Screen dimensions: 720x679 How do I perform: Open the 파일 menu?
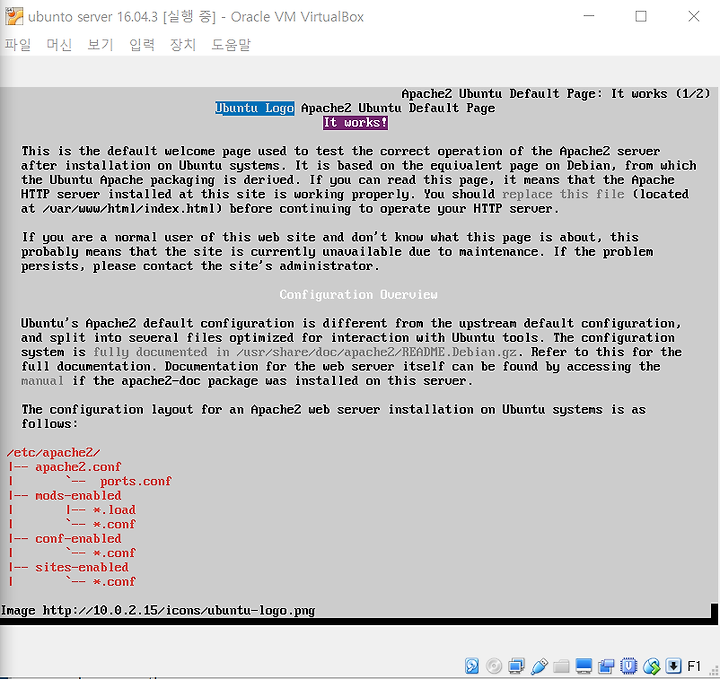[x=18, y=45]
